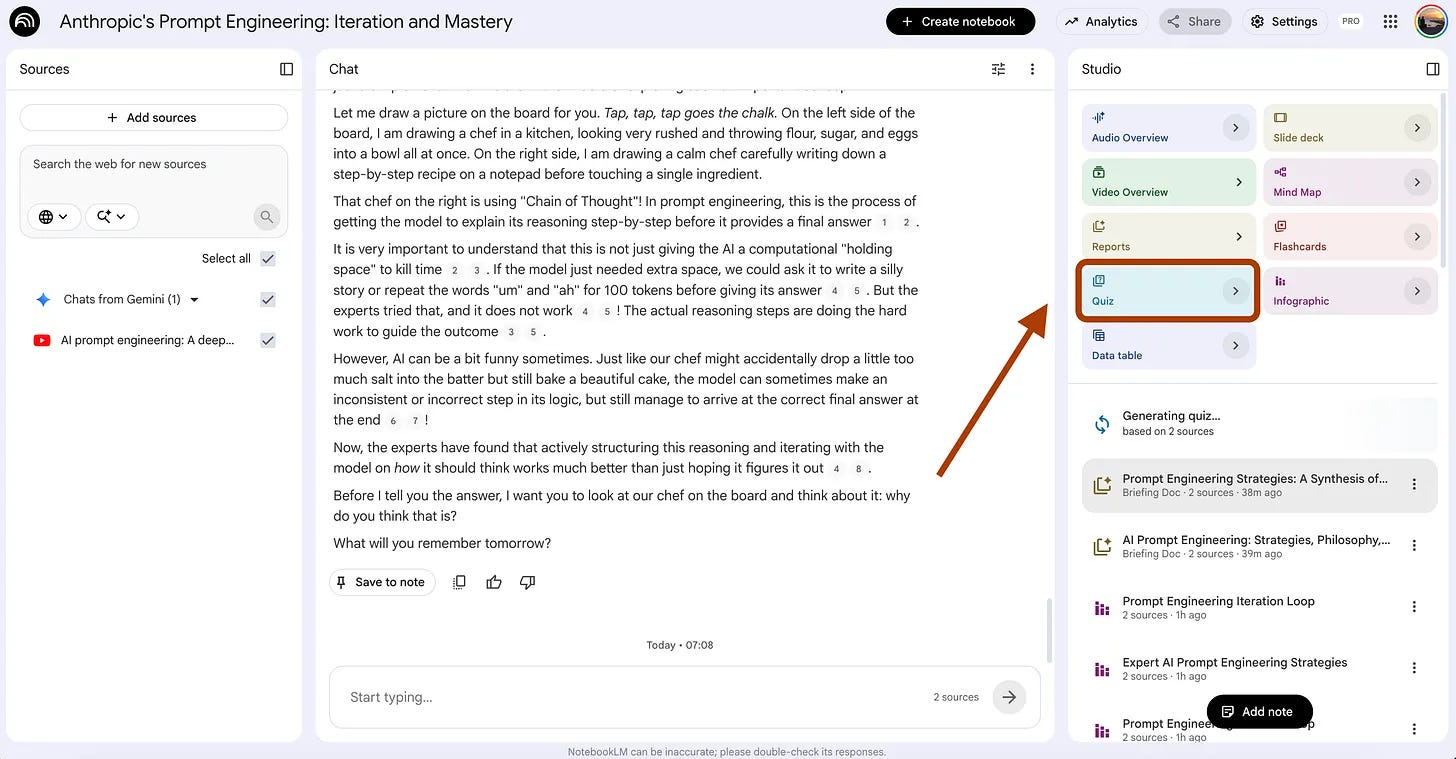Click the Add sources button

[153, 118]
